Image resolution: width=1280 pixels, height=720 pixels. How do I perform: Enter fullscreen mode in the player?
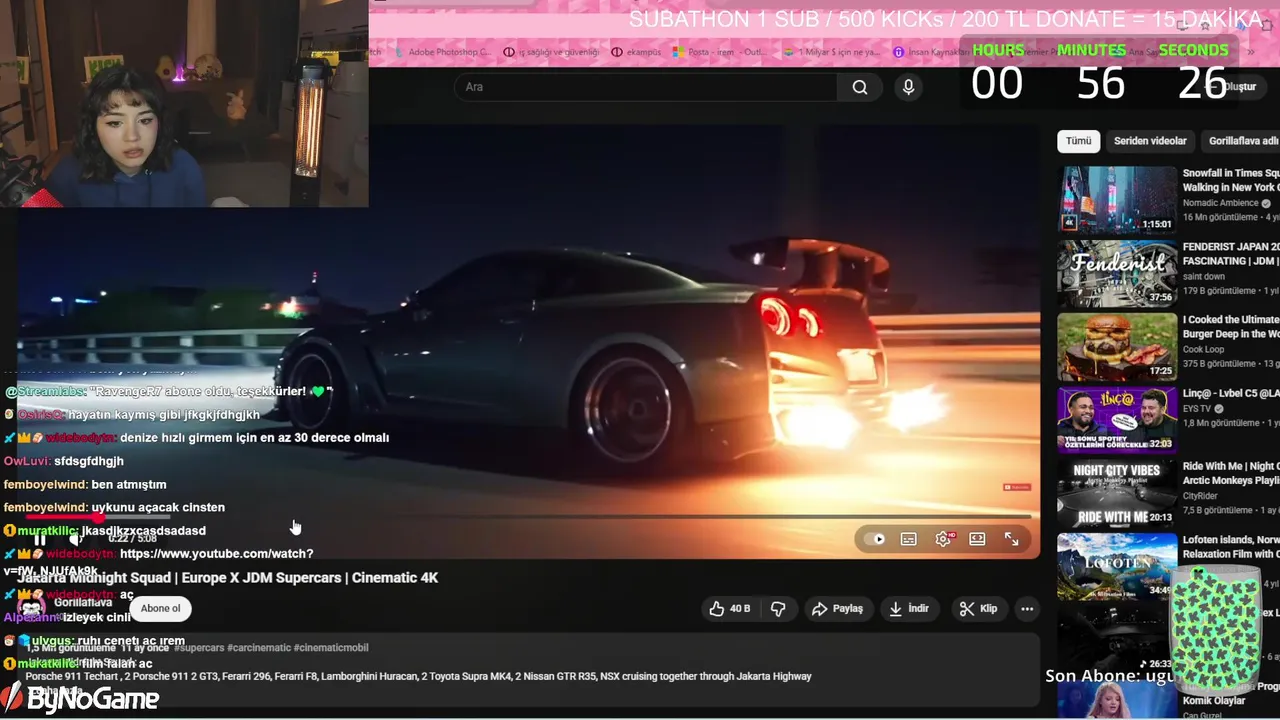1012,539
